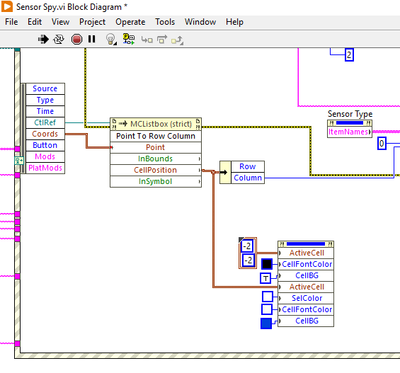Select the Time event data terminal
Viewport: 400px width, 373px height.
pyautogui.click(x=45, y=111)
